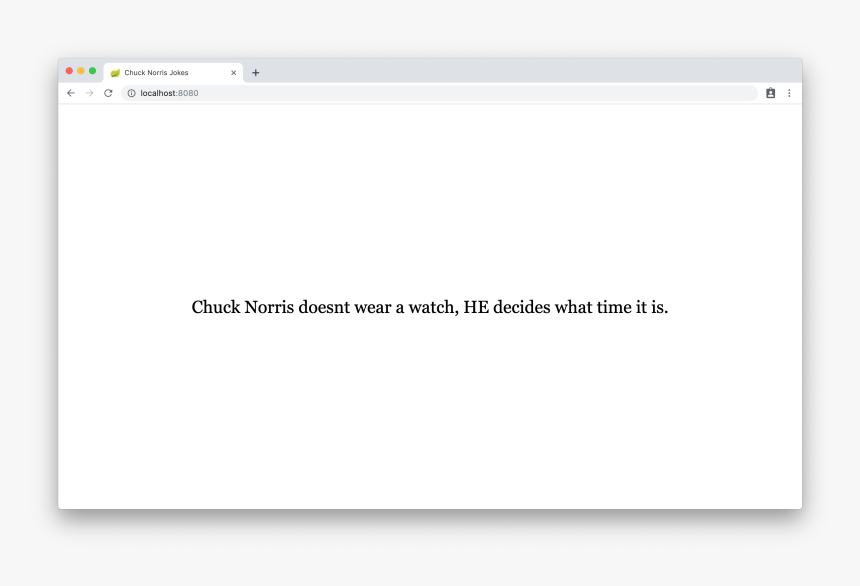Minimize window with yellow button

coord(81,71)
